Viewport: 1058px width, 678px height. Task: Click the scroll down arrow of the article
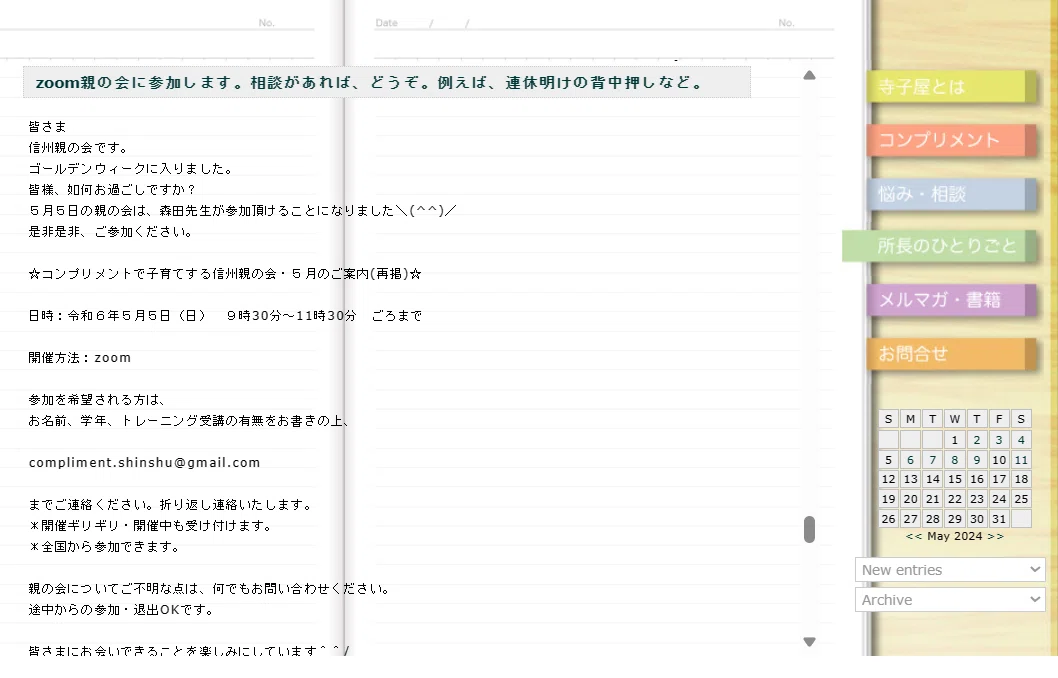810,642
